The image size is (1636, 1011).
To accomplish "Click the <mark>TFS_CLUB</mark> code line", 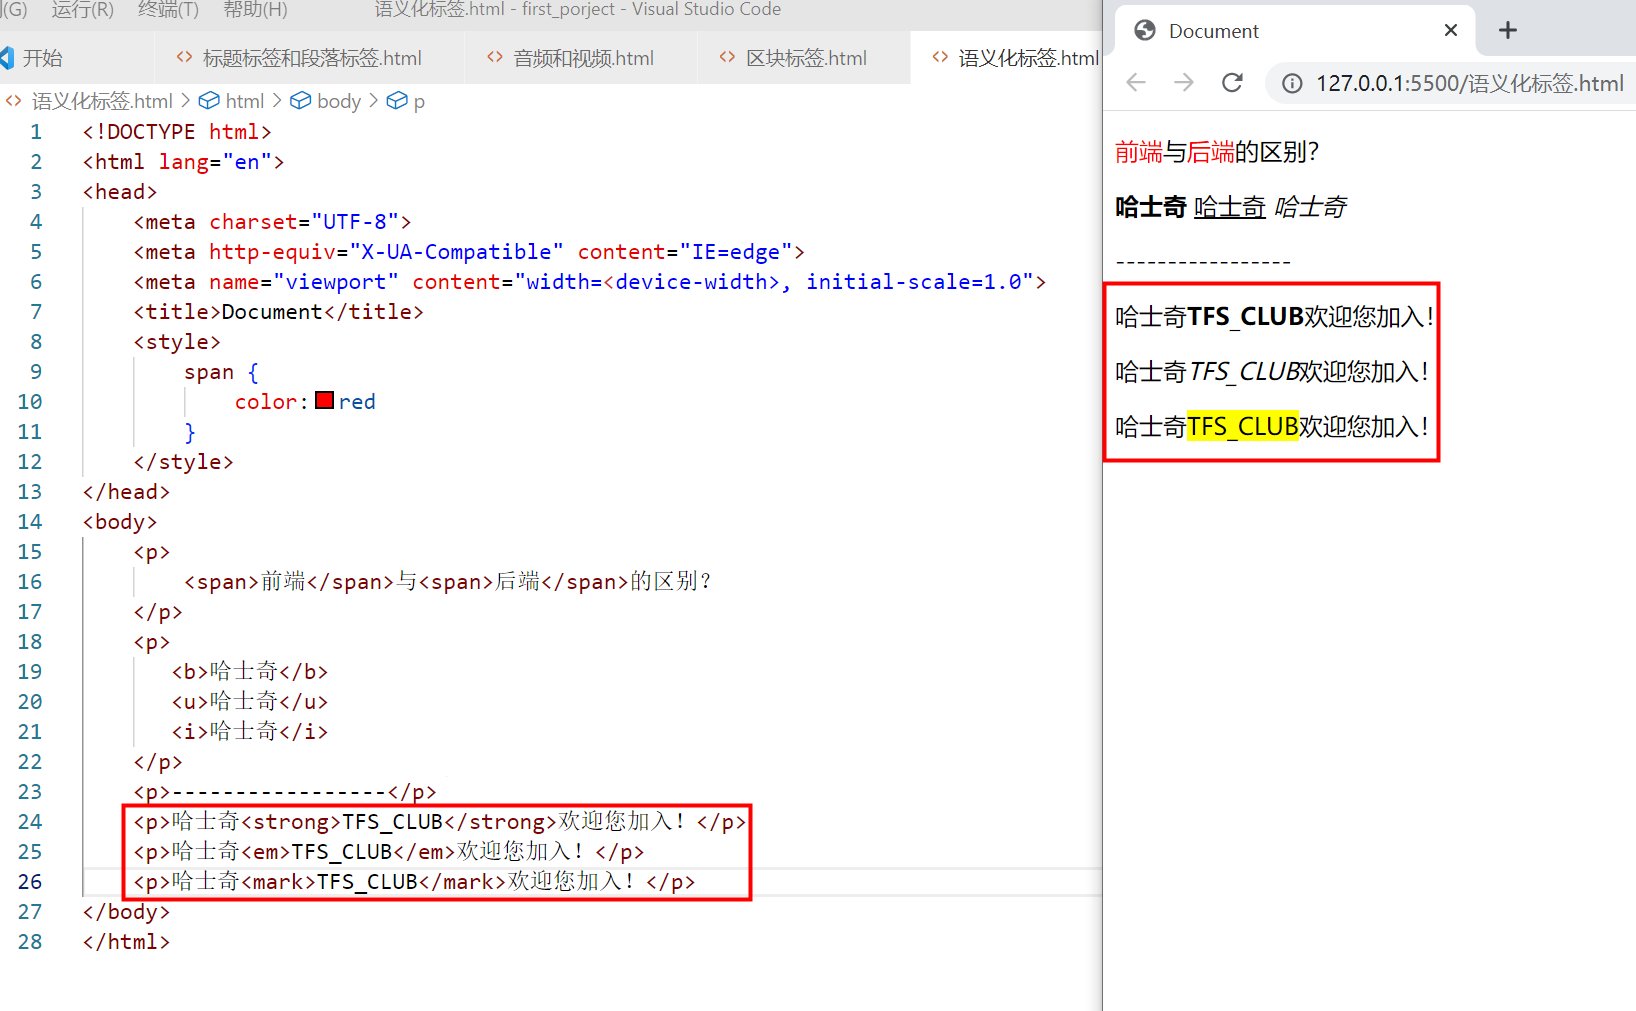I will coord(414,882).
